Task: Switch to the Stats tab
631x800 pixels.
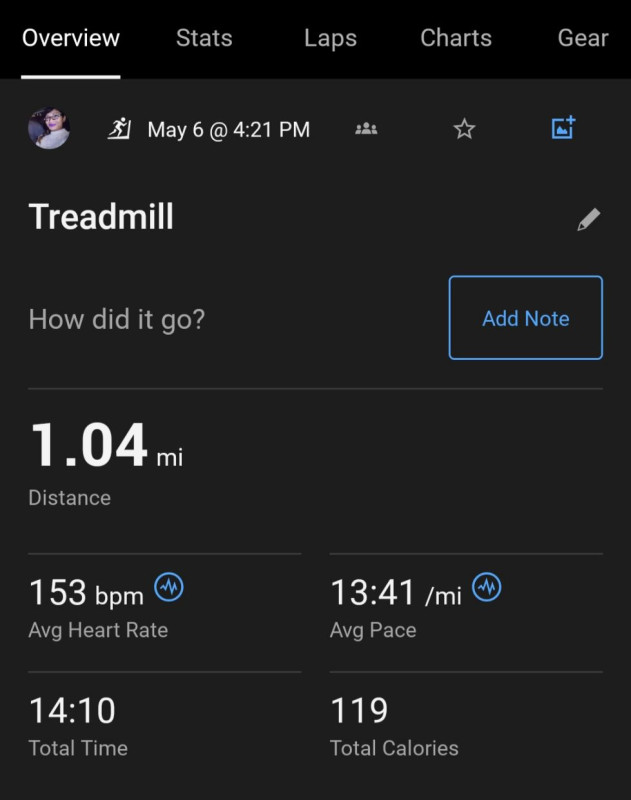Action: (x=204, y=38)
